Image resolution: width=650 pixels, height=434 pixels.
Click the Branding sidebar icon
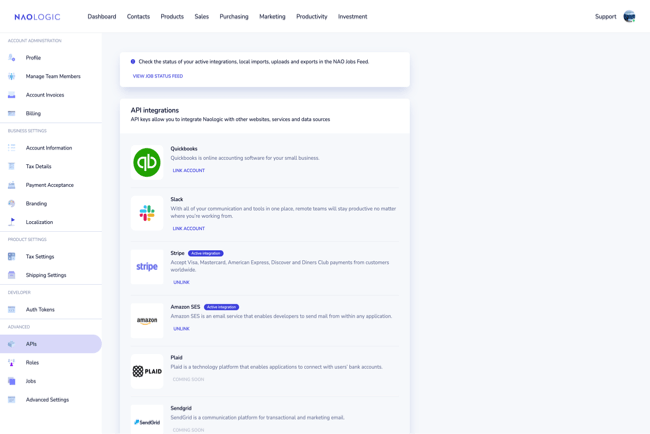(x=12, y=204)
